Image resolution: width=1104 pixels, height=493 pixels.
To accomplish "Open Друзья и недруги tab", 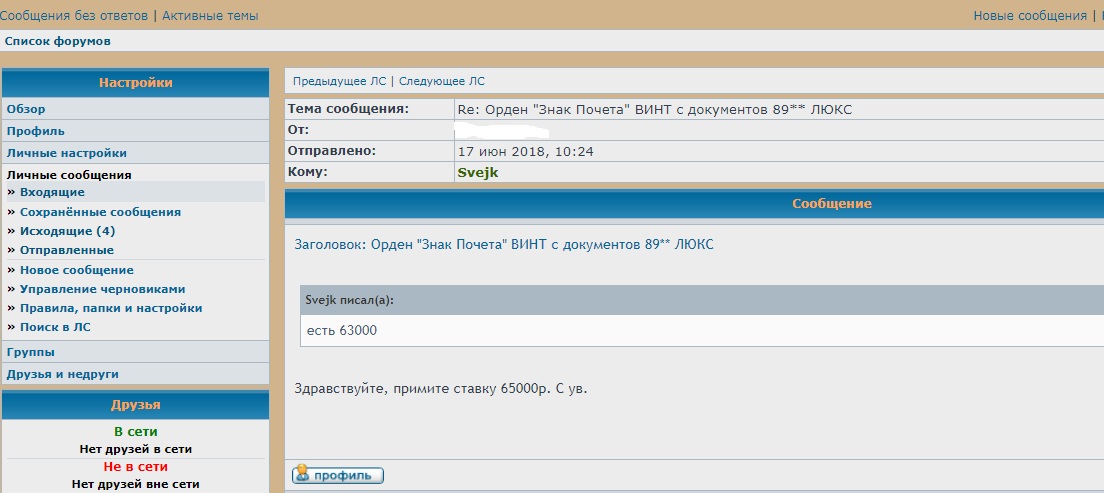I will [63, 374].
